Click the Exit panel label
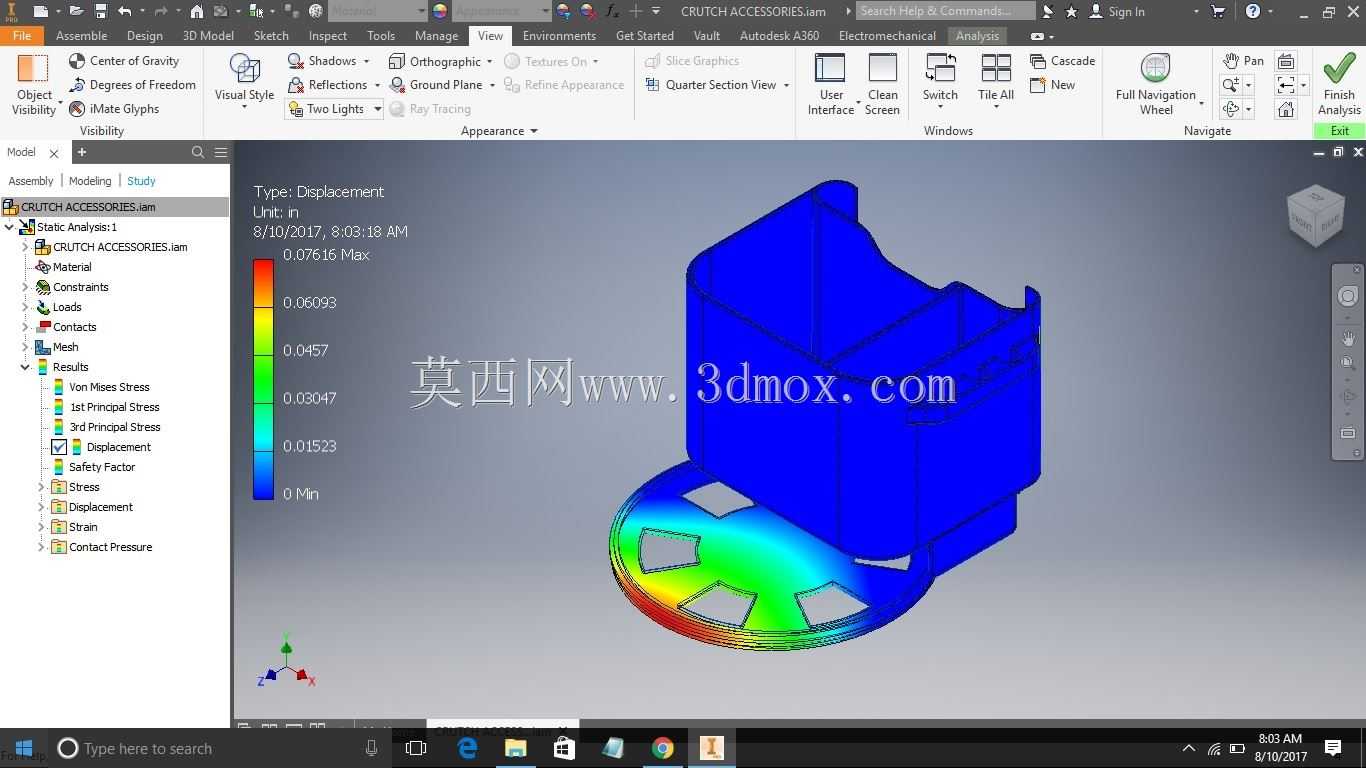 pos(1340,131)
